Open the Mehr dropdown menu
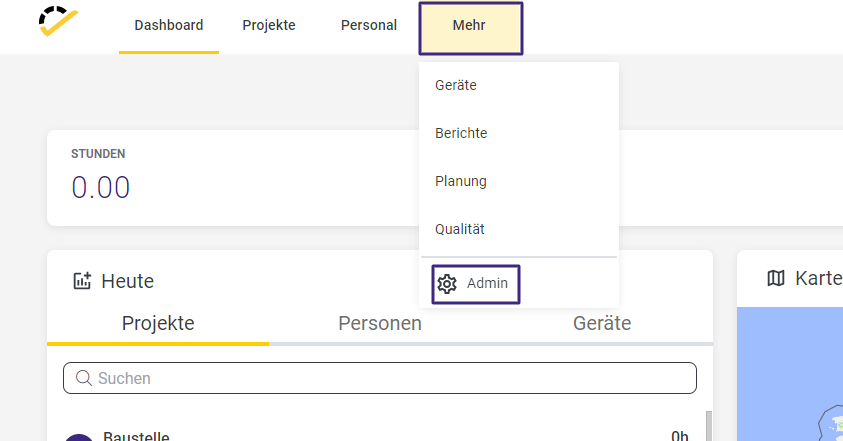The image size is (843, 441). coord(470,28)
